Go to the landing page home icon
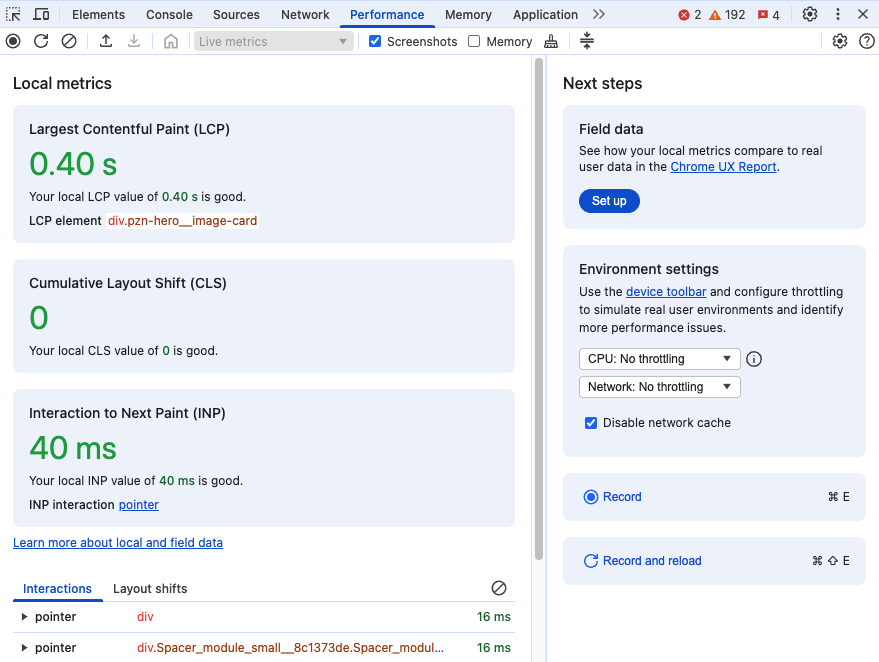Image resolution: width=879 pixels, height=662 pixels. tap(171, 41)
